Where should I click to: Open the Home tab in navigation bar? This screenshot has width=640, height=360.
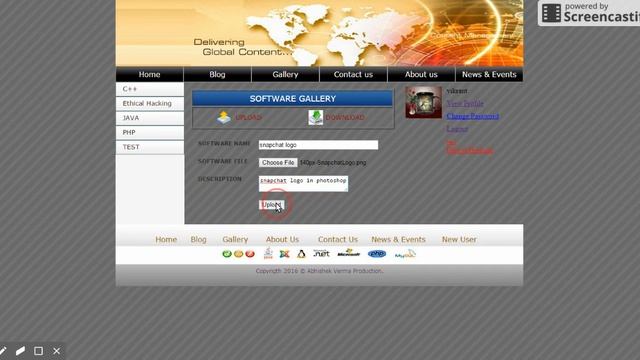point(149,74)
